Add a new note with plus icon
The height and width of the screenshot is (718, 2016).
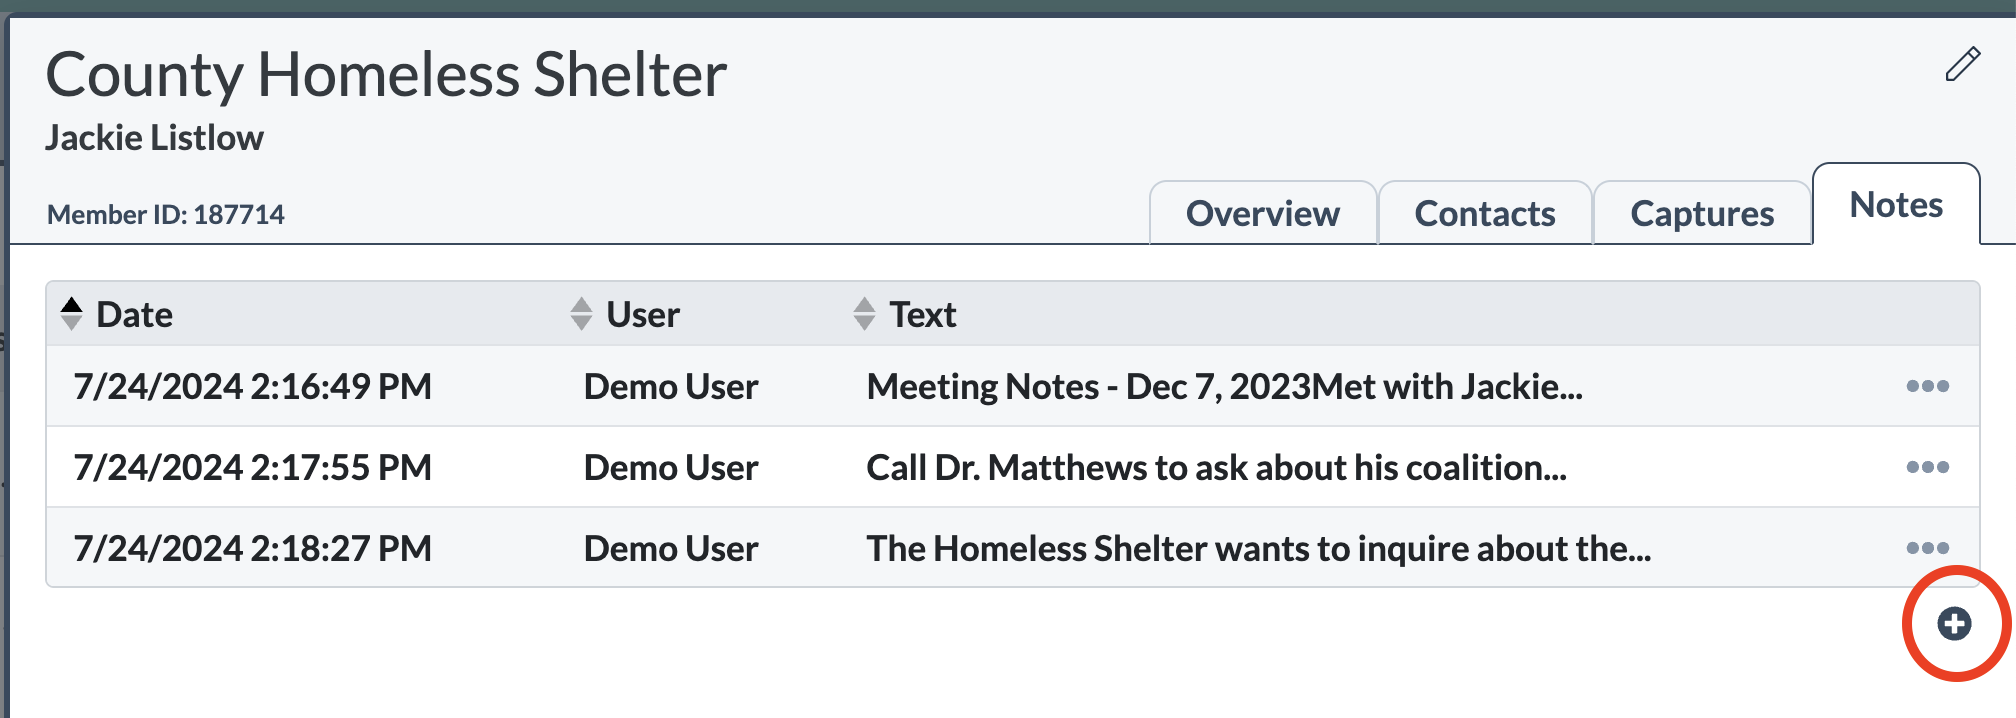1954,624
